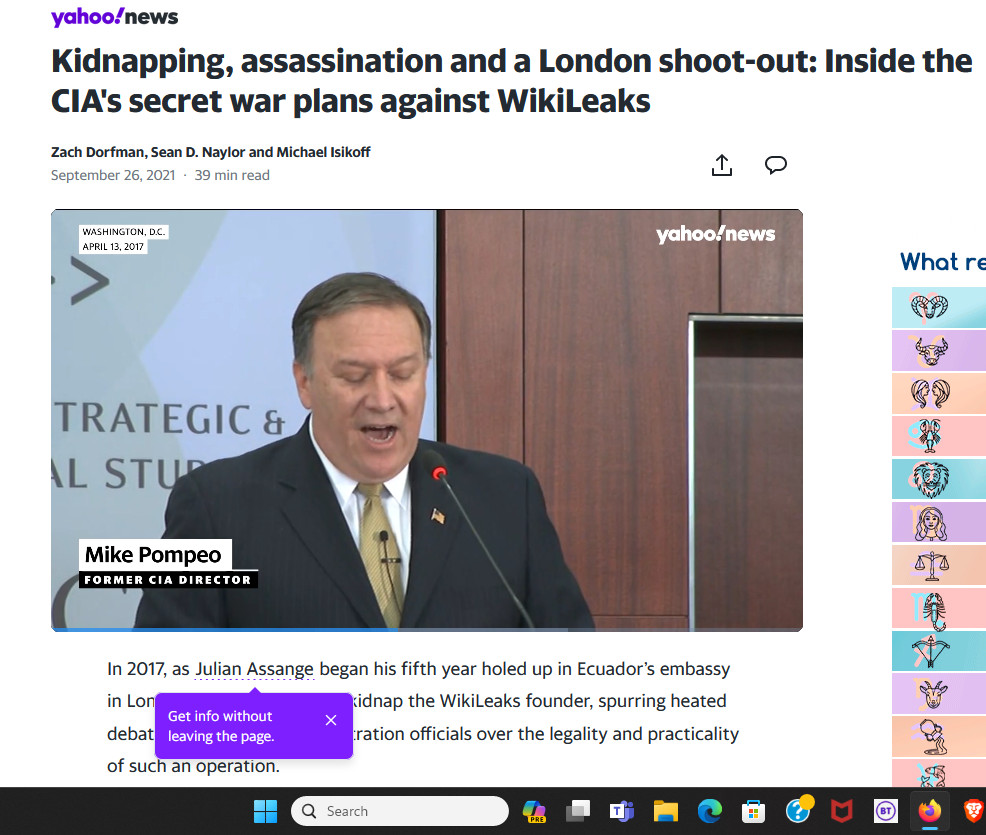Switch to Firefox on the taskbar
Screen dimensions: 986x835
coord(929,811)
